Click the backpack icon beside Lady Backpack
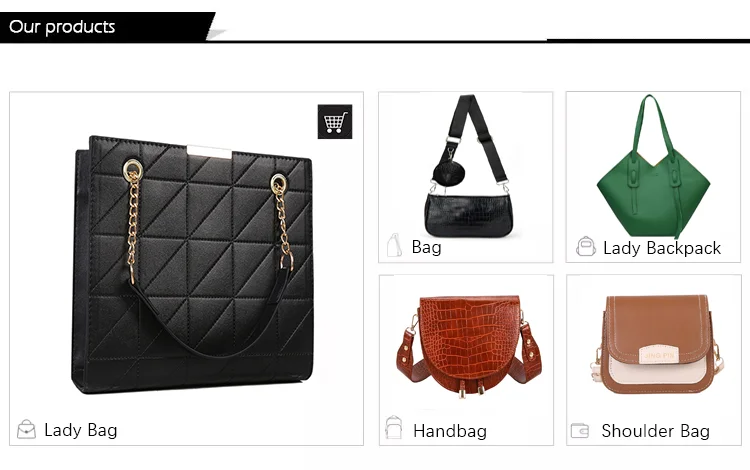 pos(586,247)
